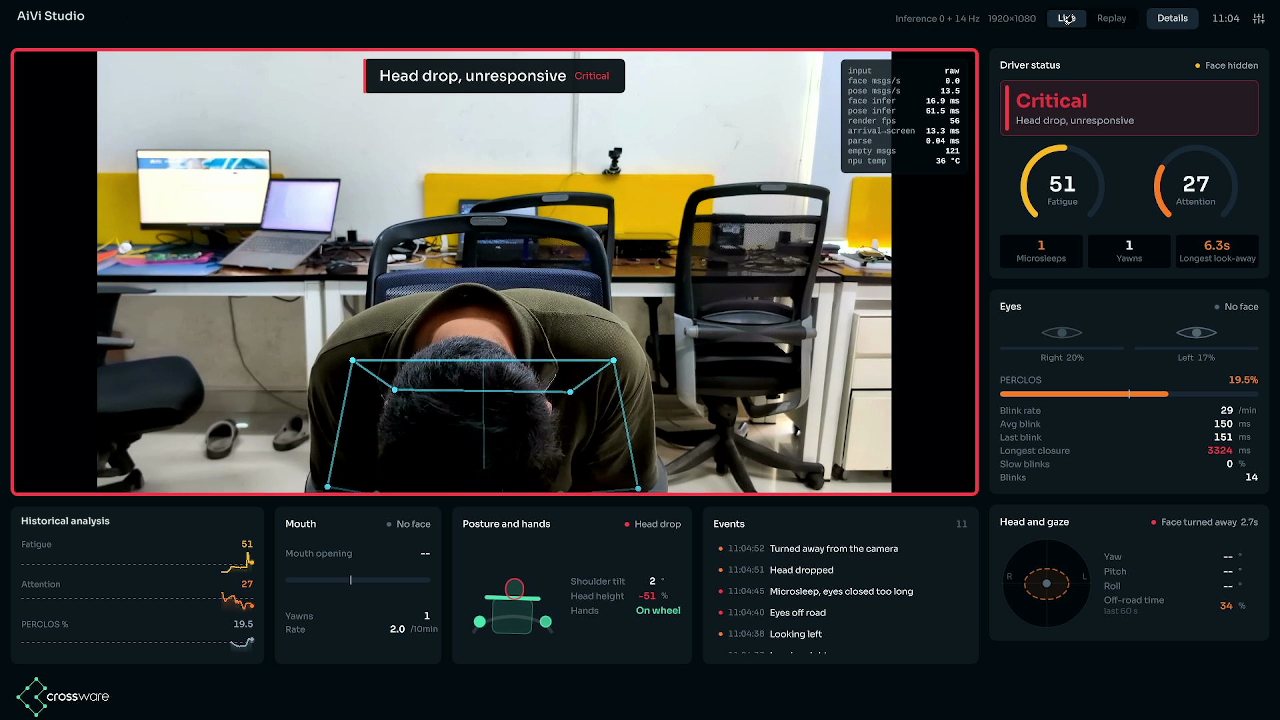Click 'Face turned away 2.7s' indicator
The image size is (1280, 720).
click(1204, 522)
